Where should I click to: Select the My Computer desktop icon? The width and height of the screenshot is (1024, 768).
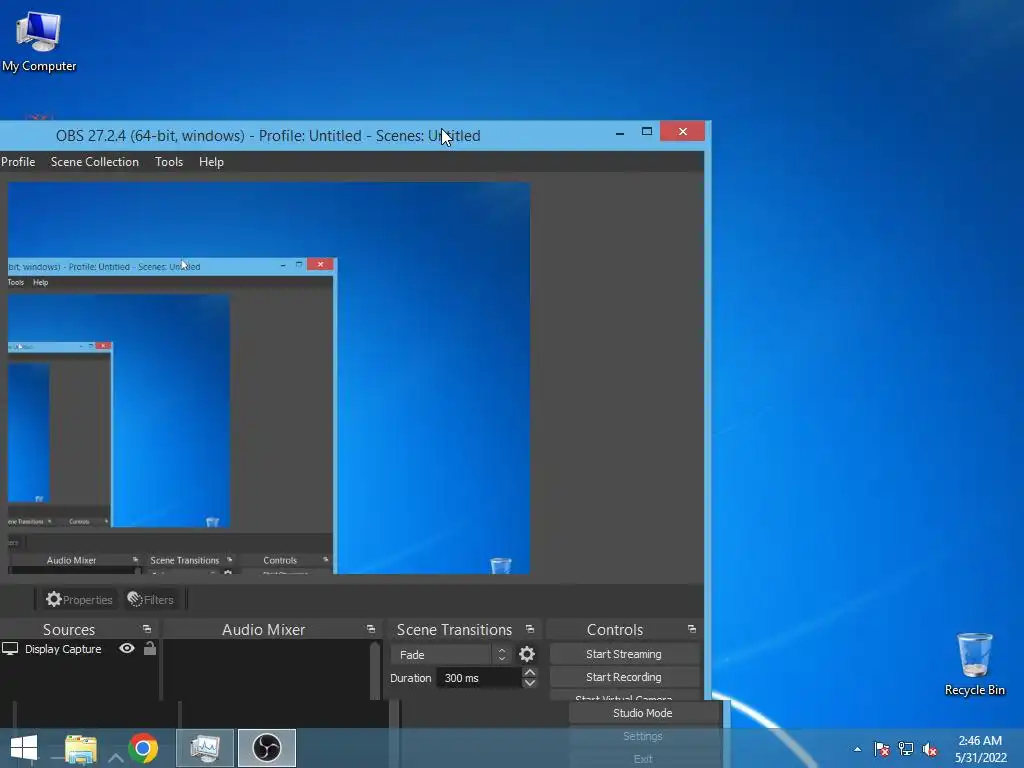(x=39, y=40)
